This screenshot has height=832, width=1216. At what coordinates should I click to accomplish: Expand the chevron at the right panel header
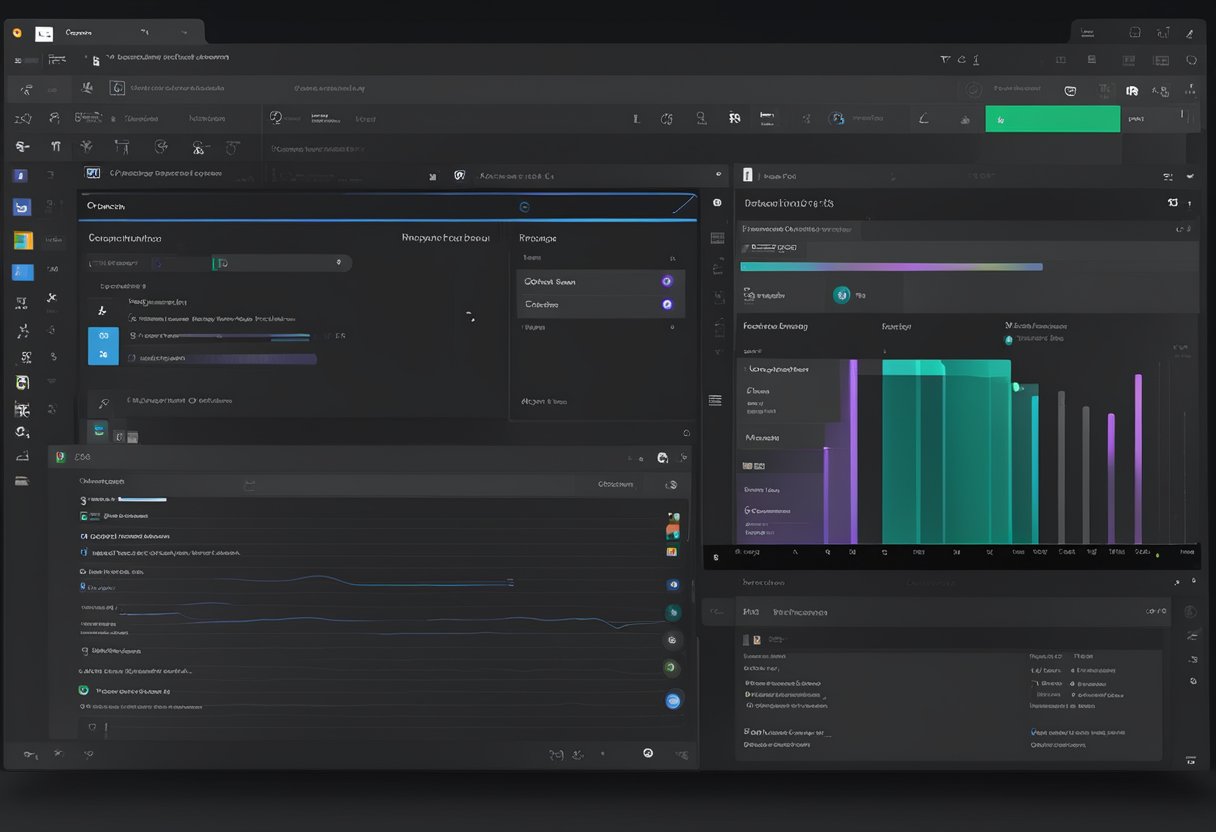(x=1189, y=176)
